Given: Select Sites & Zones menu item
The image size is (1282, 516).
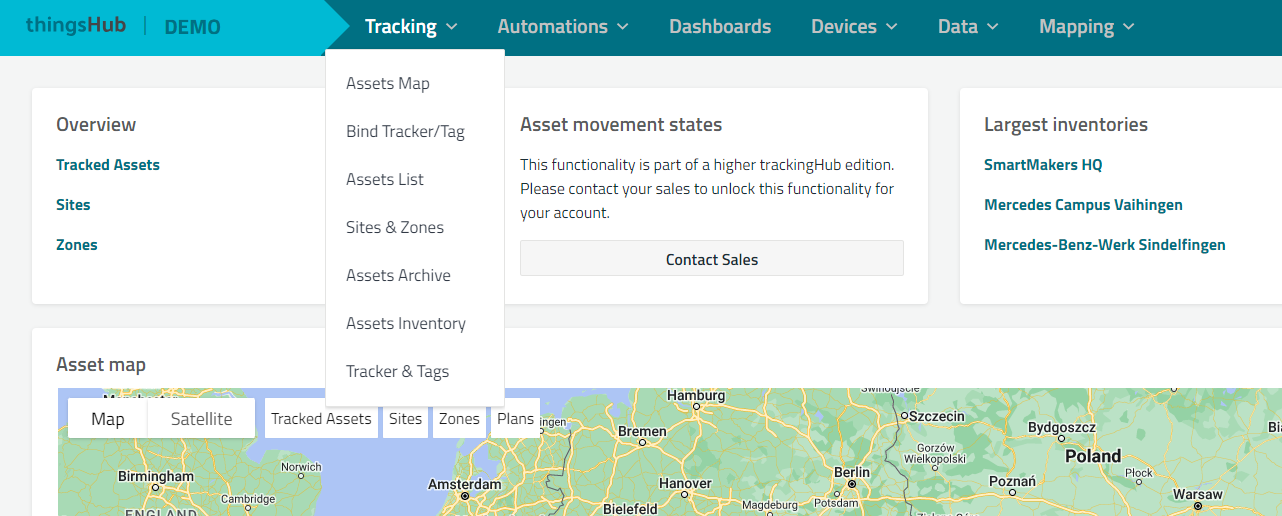Looking at the screenshot, I should click(x=395, y=228).
